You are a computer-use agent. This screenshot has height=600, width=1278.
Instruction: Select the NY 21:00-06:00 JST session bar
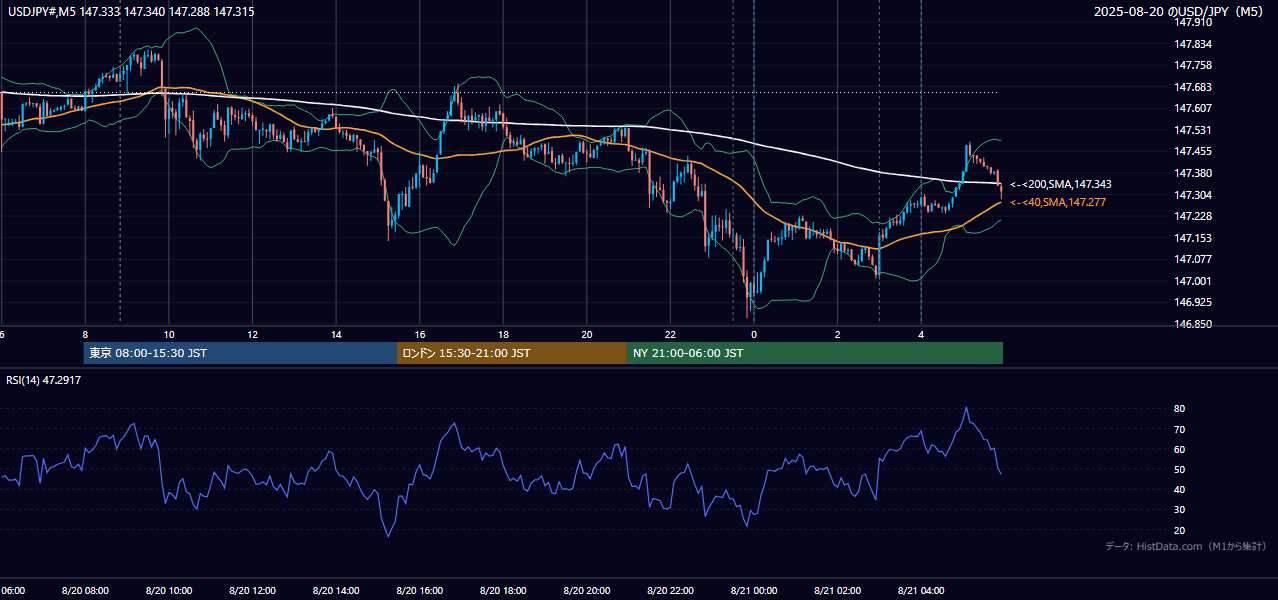[815, 353]
